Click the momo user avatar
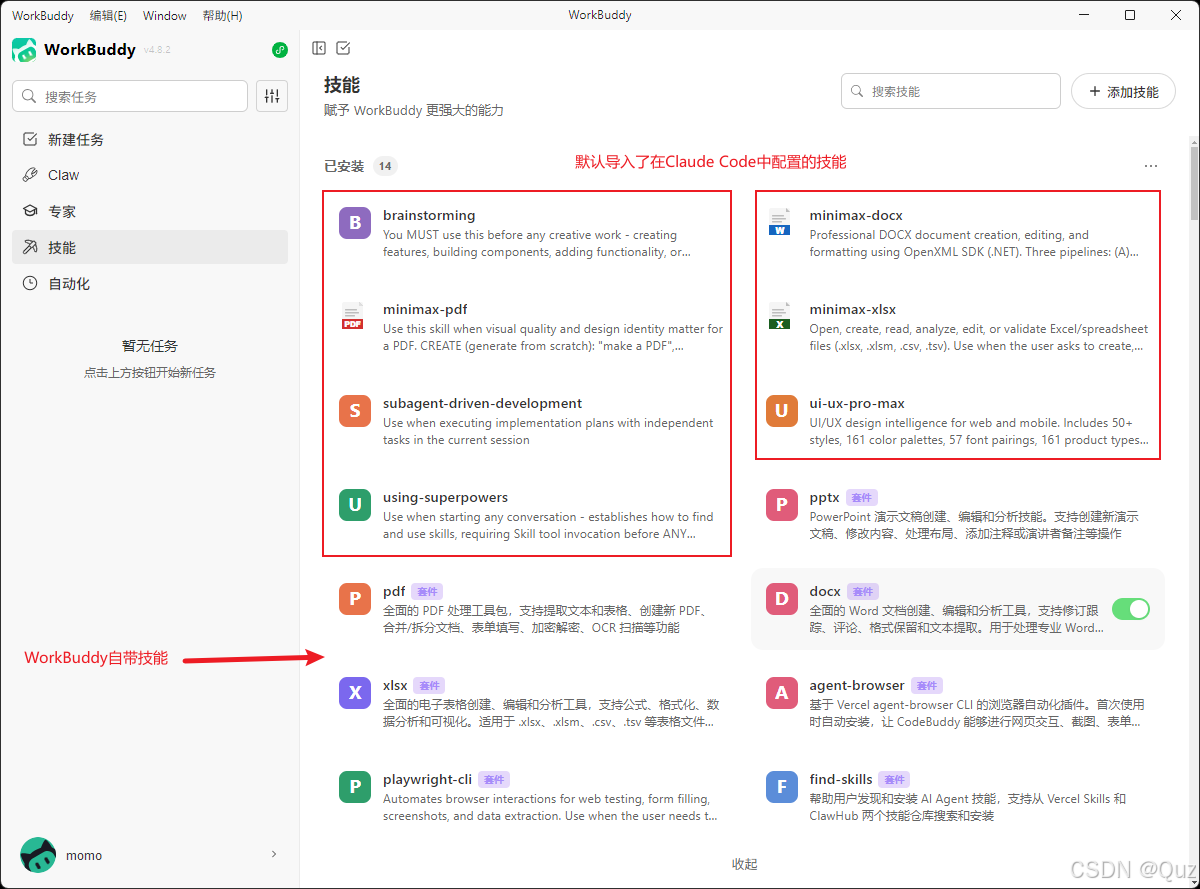The image size is (1200, 889). (x=38, y=855)
